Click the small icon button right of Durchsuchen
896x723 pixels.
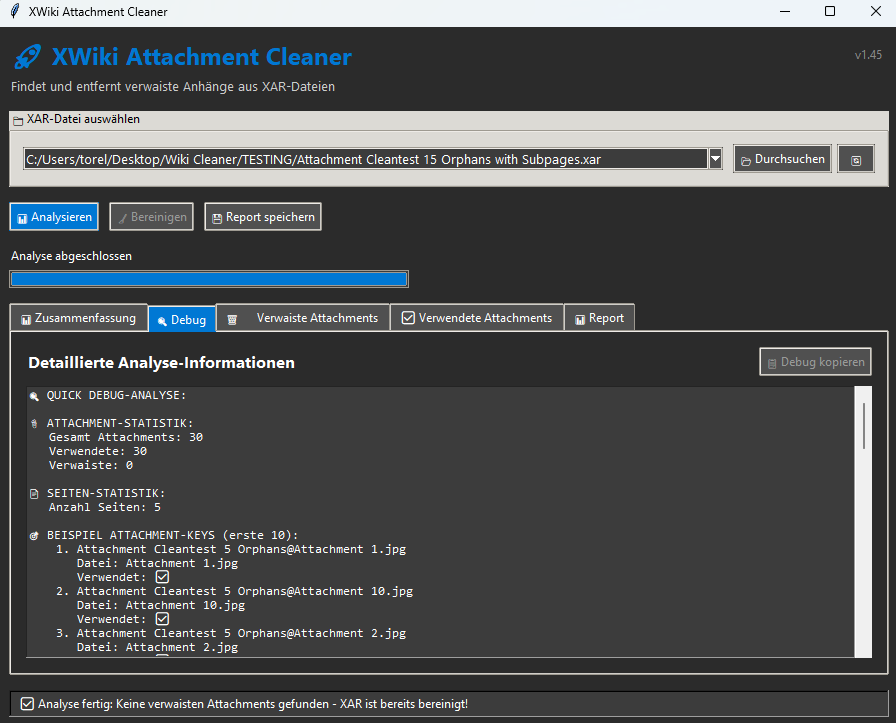(855, 159)
